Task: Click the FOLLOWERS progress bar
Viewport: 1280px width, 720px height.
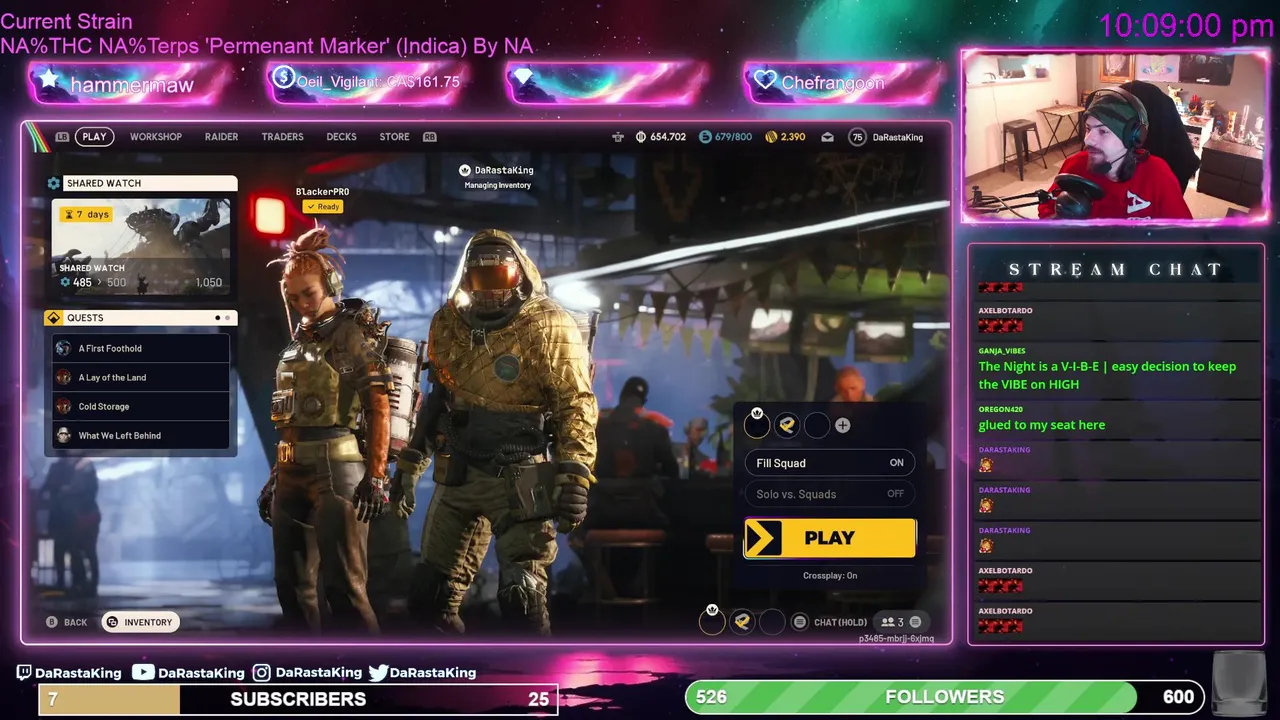Action: point(945,696)
